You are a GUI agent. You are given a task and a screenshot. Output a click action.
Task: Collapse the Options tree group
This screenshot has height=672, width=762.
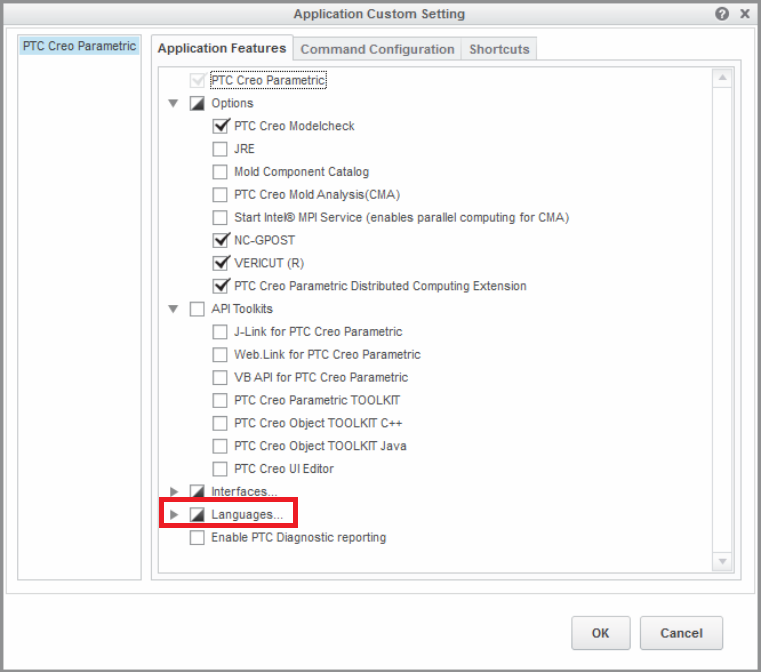click(173, 103)
